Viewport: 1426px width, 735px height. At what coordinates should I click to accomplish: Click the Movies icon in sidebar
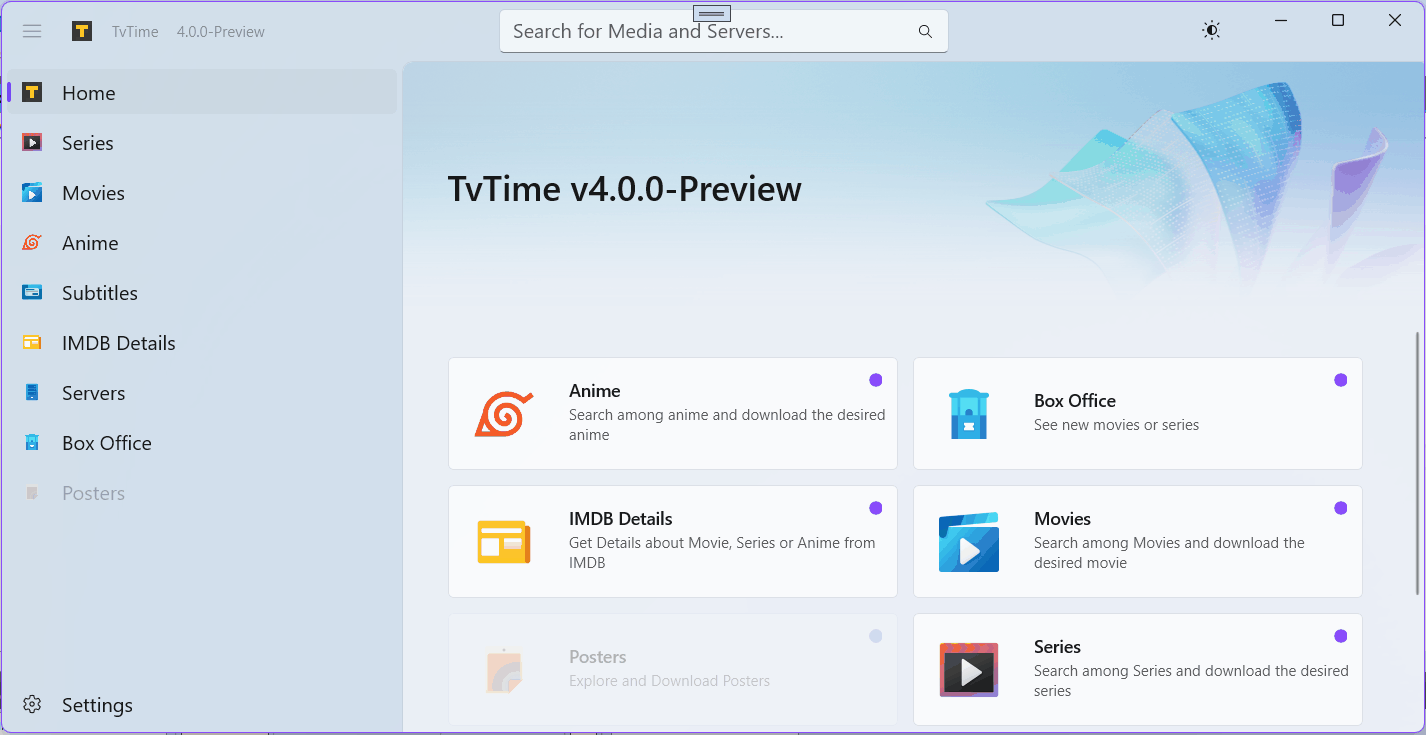[x=32, y=192]
